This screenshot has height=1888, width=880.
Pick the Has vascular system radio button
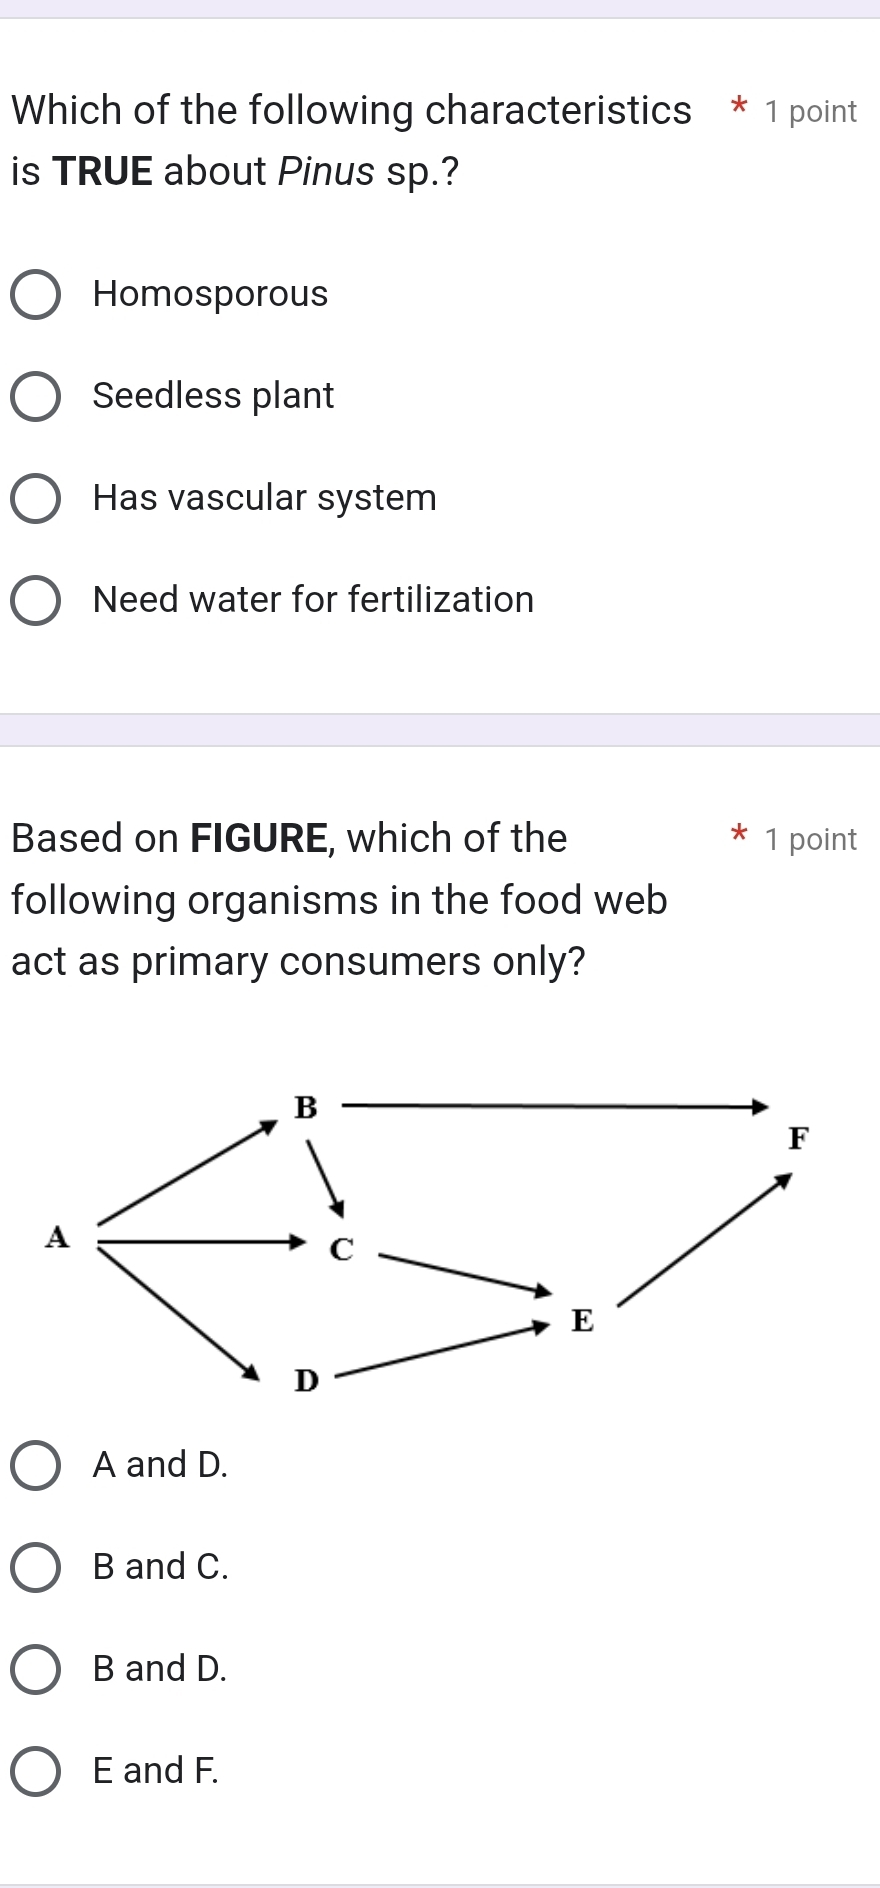(x=36, y=499)
